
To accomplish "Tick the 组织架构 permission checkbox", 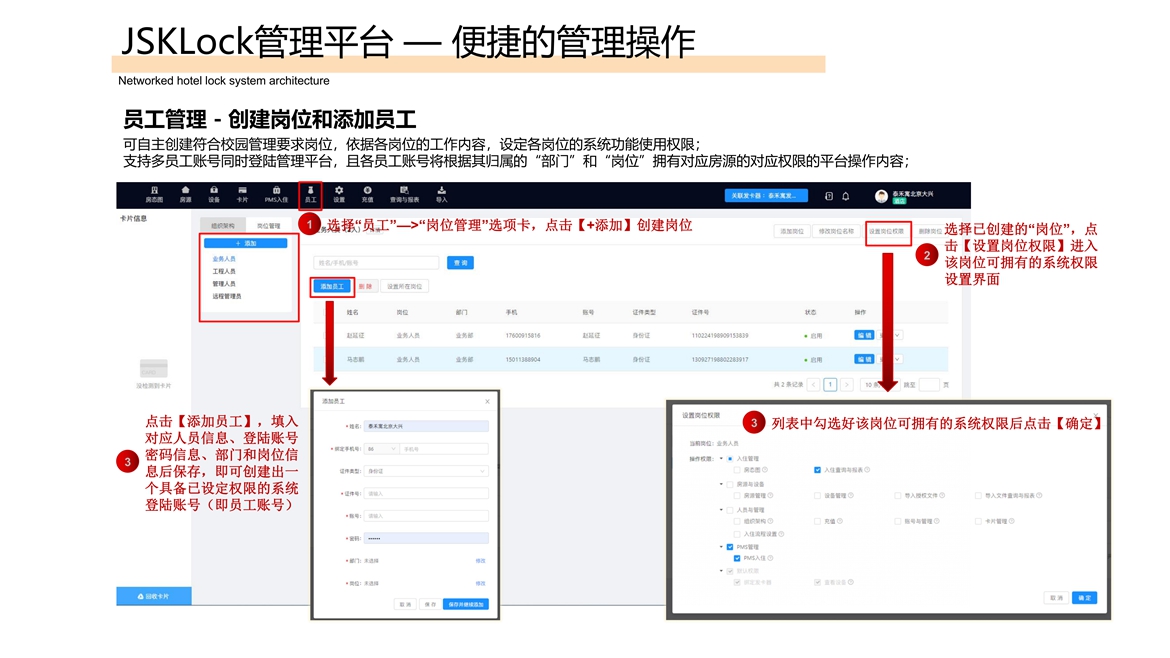I will 737,521.
